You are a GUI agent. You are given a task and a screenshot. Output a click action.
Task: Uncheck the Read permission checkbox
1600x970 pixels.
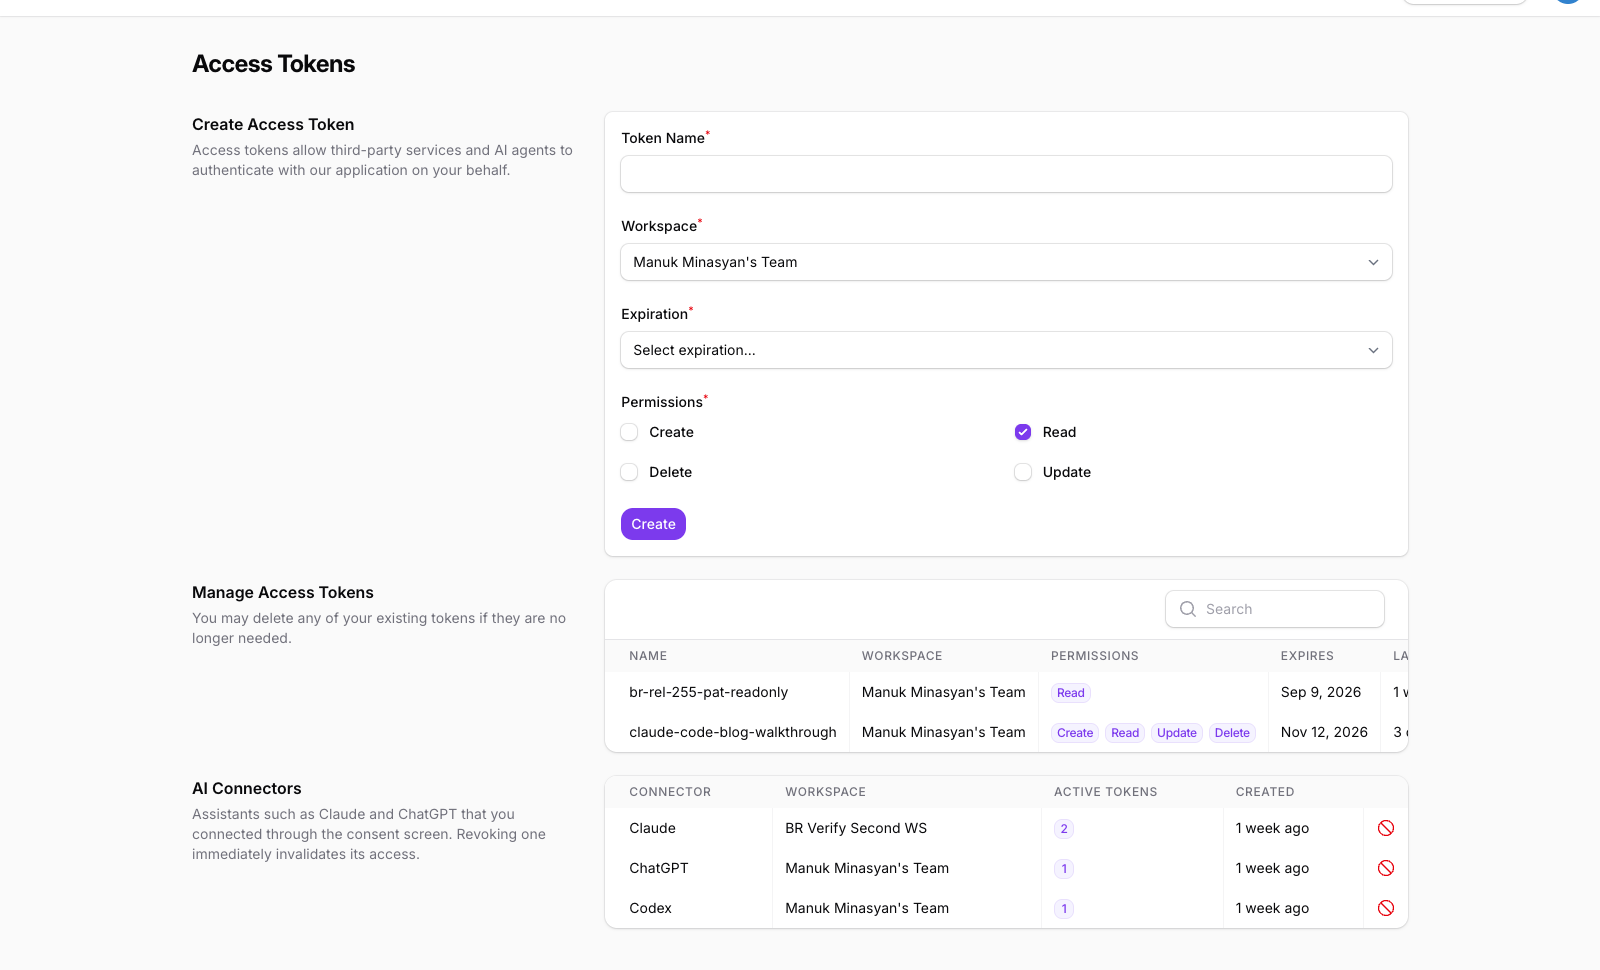pos(1023,432)
